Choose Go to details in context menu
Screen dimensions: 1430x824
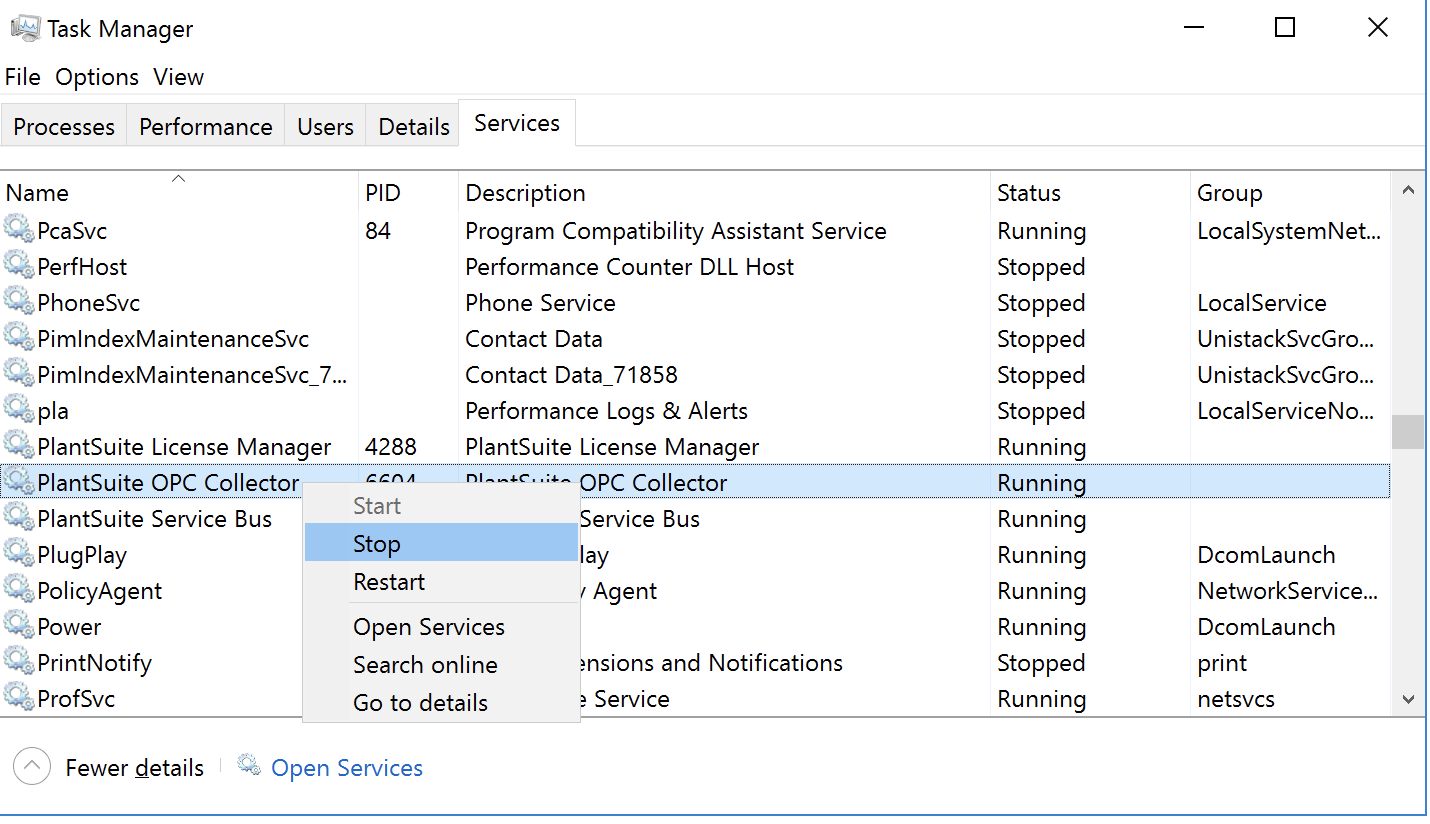[420, 703]
